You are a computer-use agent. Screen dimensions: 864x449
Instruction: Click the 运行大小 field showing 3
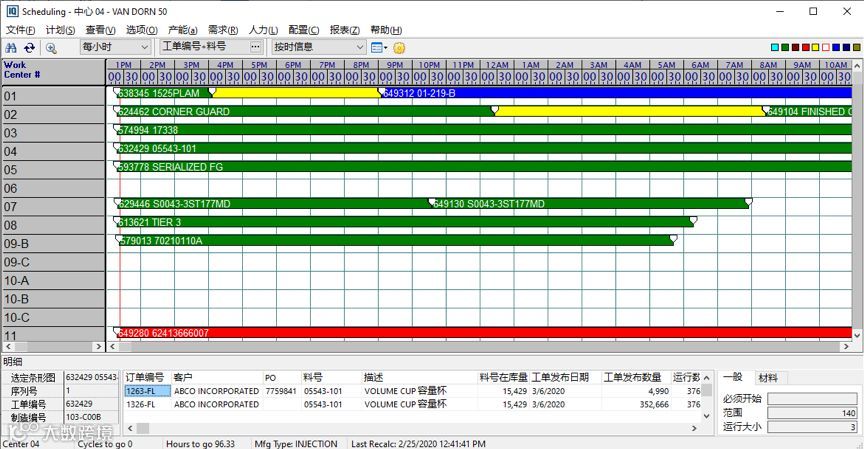click(812, 427)
